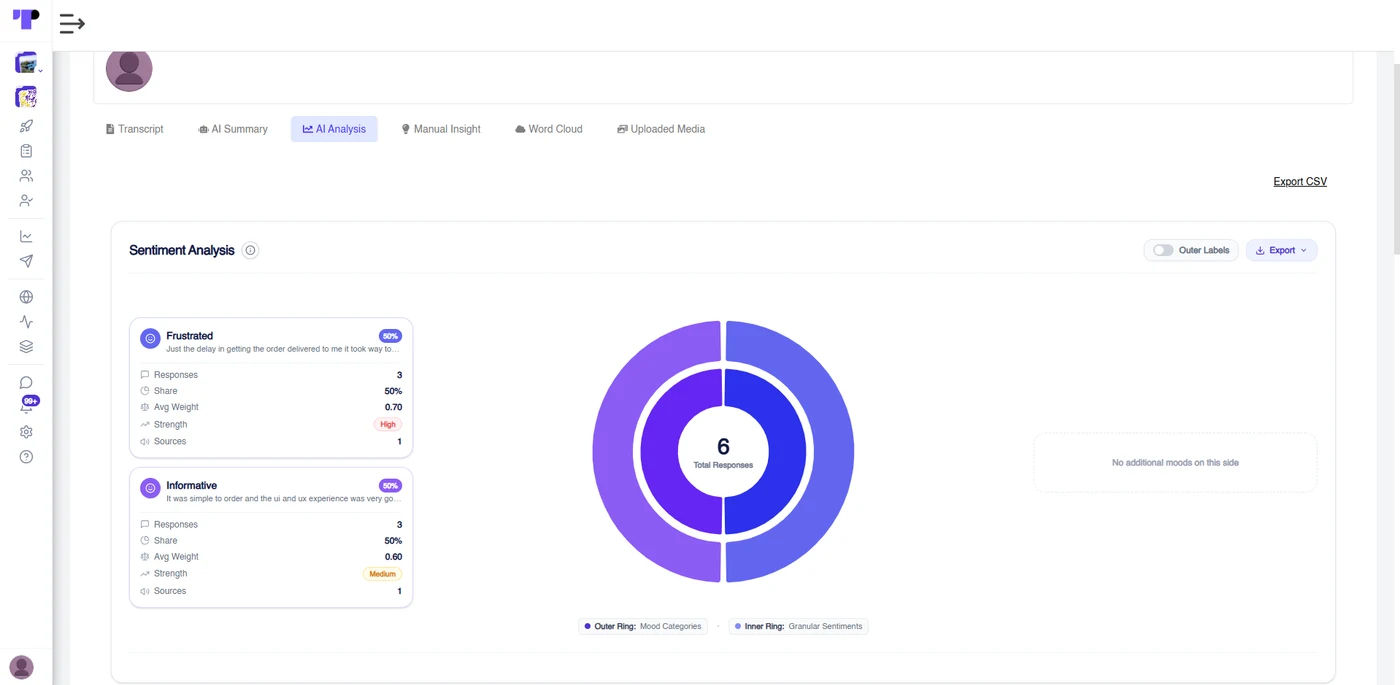Viewport: 1400px width, 685px height.
Task: Open the clipboard icon in sidebar
Action: [26, 151]
